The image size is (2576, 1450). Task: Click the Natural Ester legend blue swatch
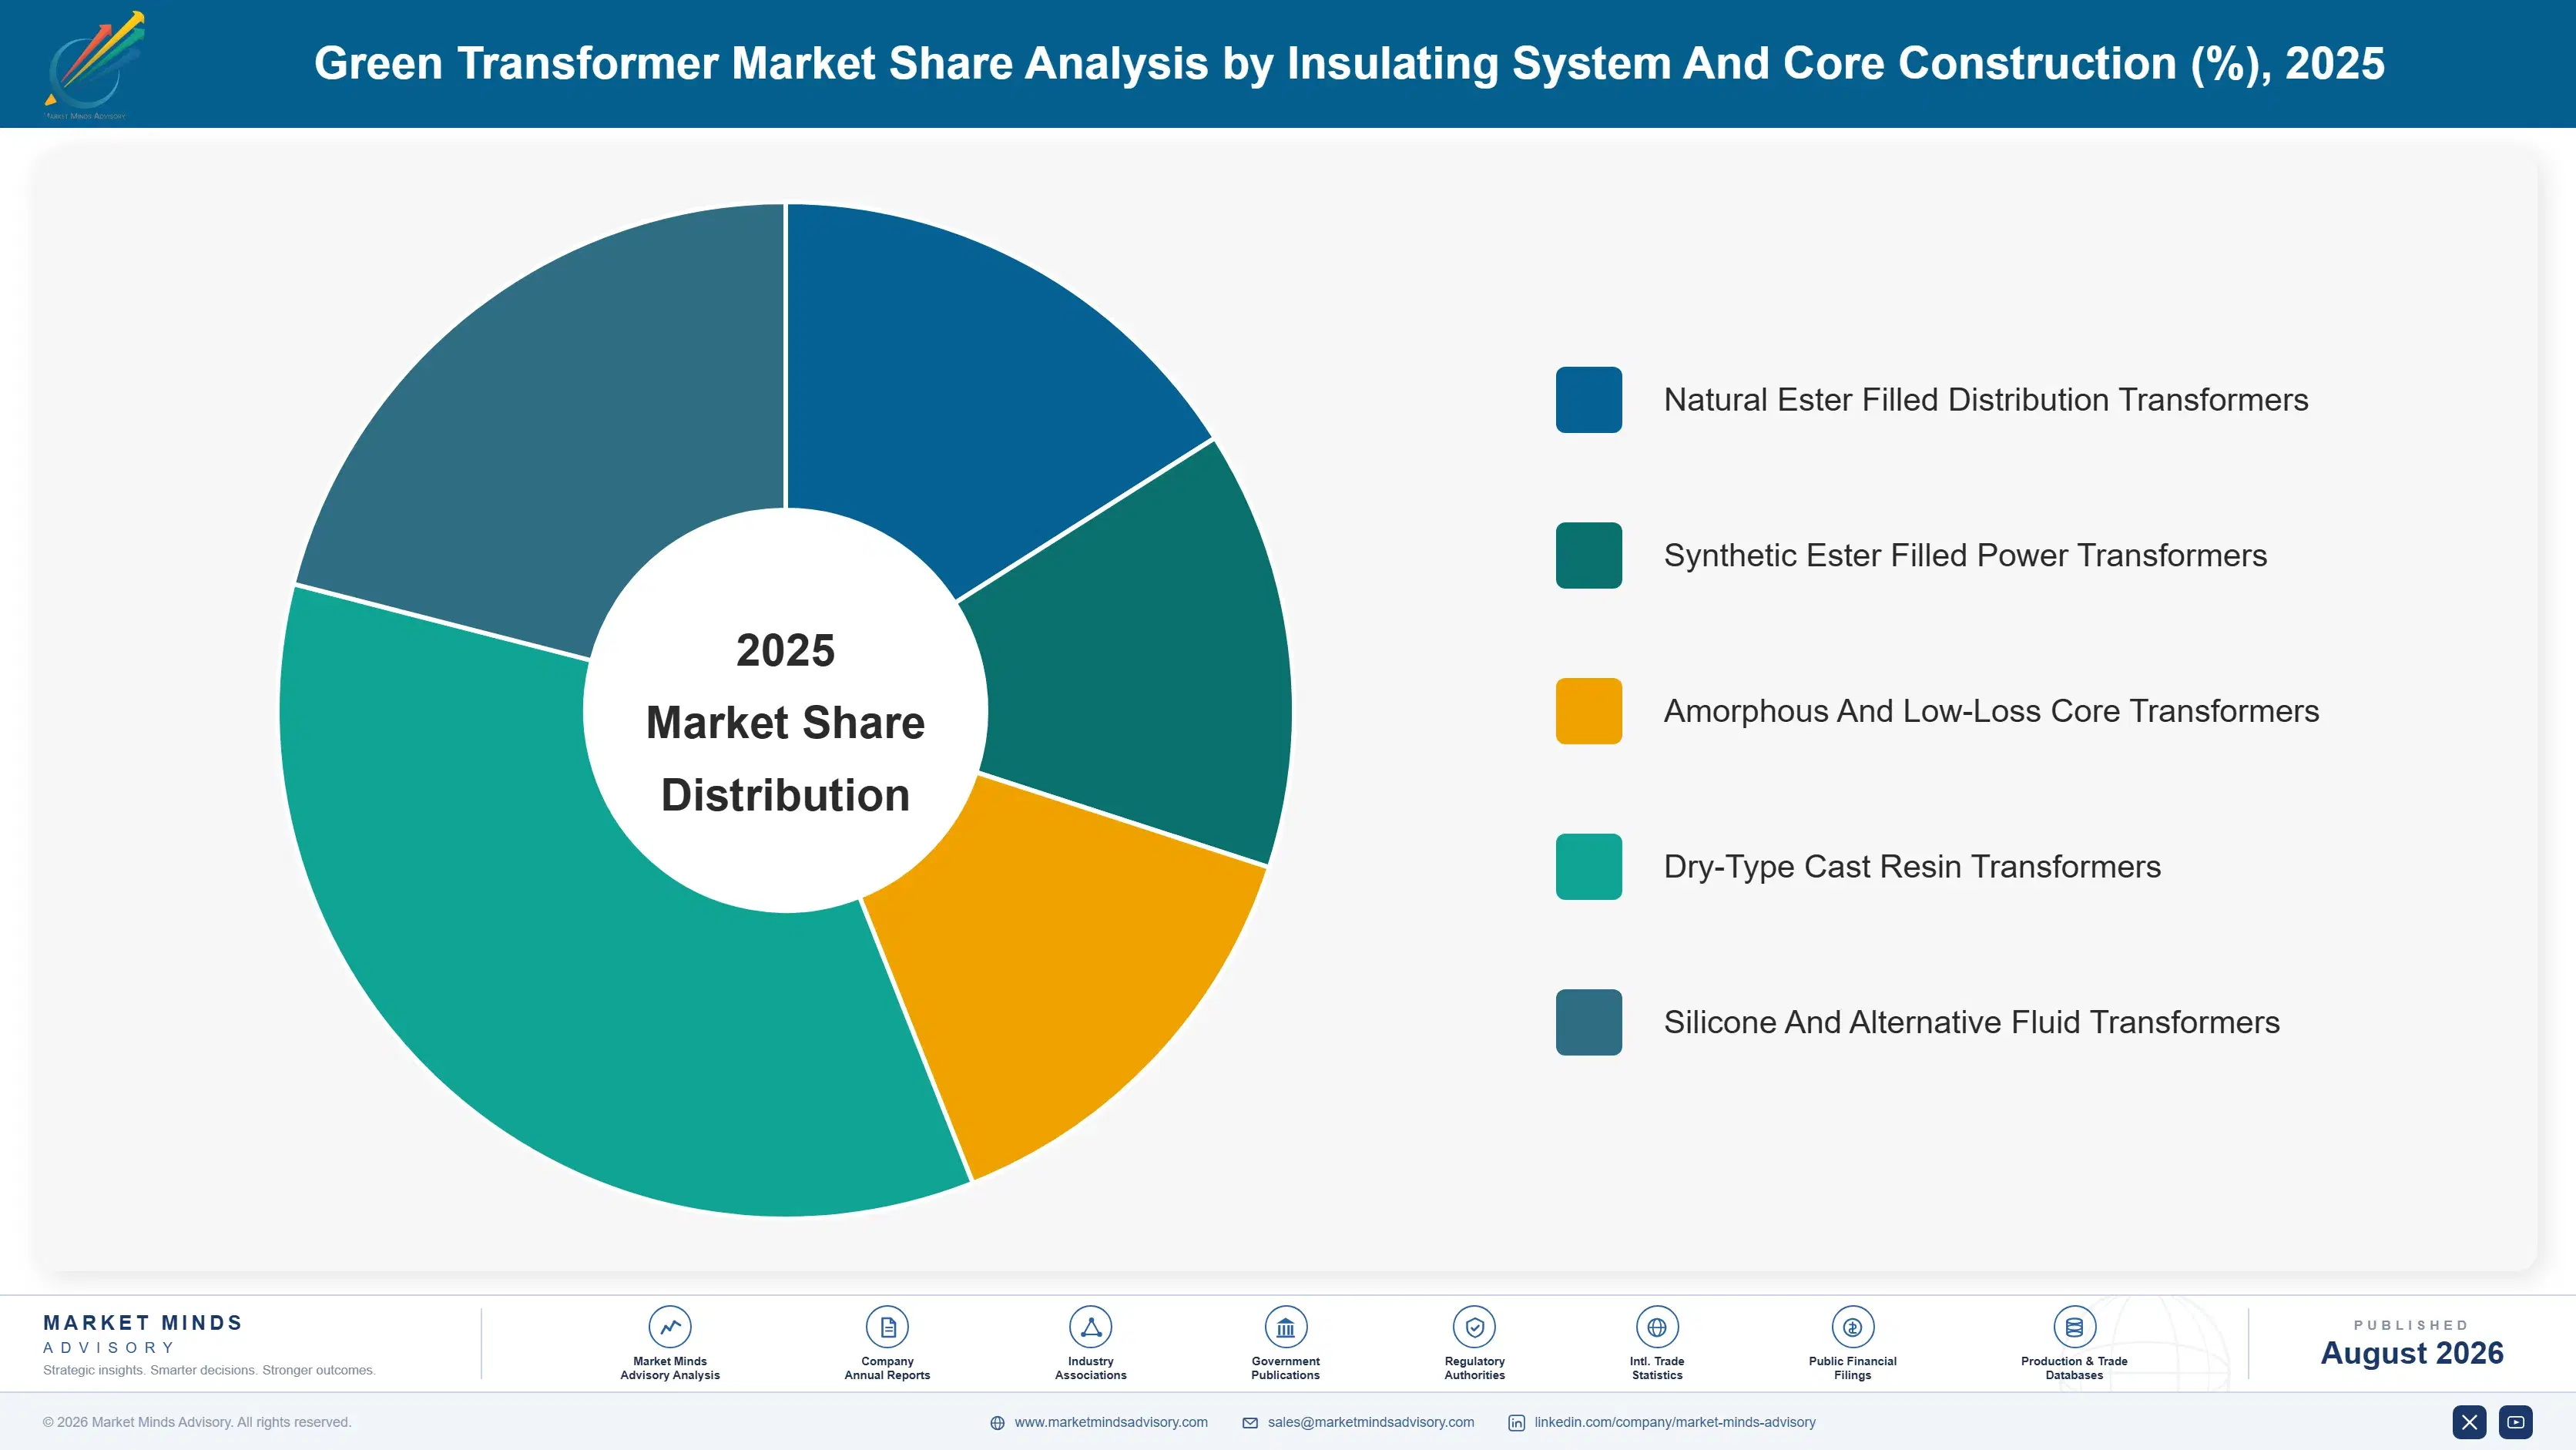pos(1589,400)
